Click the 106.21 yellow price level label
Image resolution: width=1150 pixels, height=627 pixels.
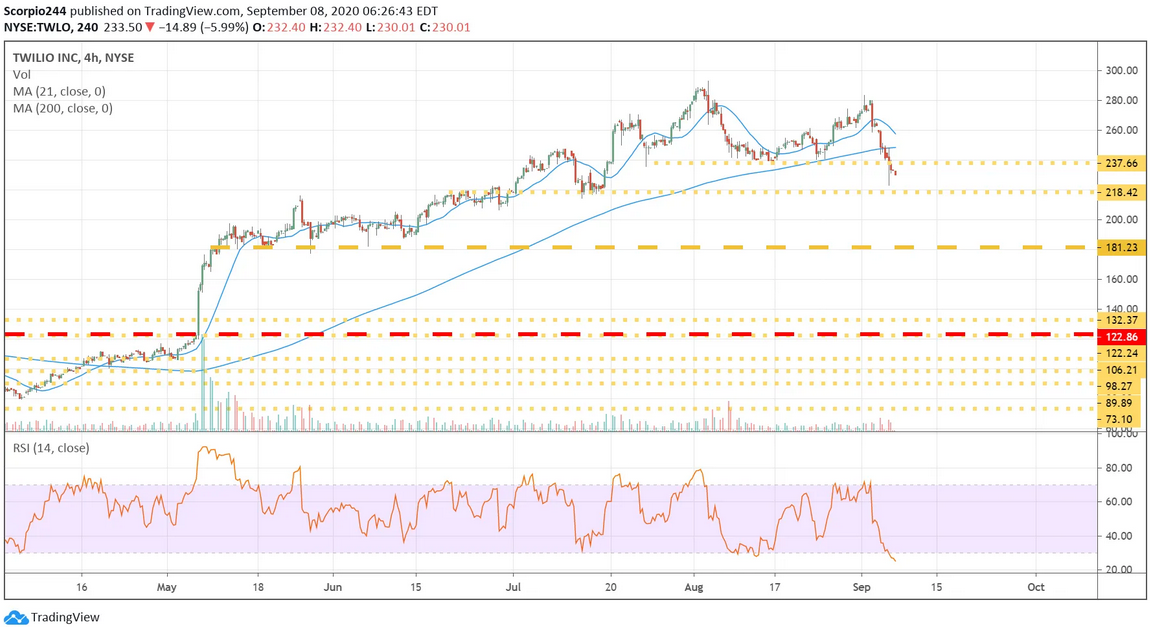pos(1121,370)
